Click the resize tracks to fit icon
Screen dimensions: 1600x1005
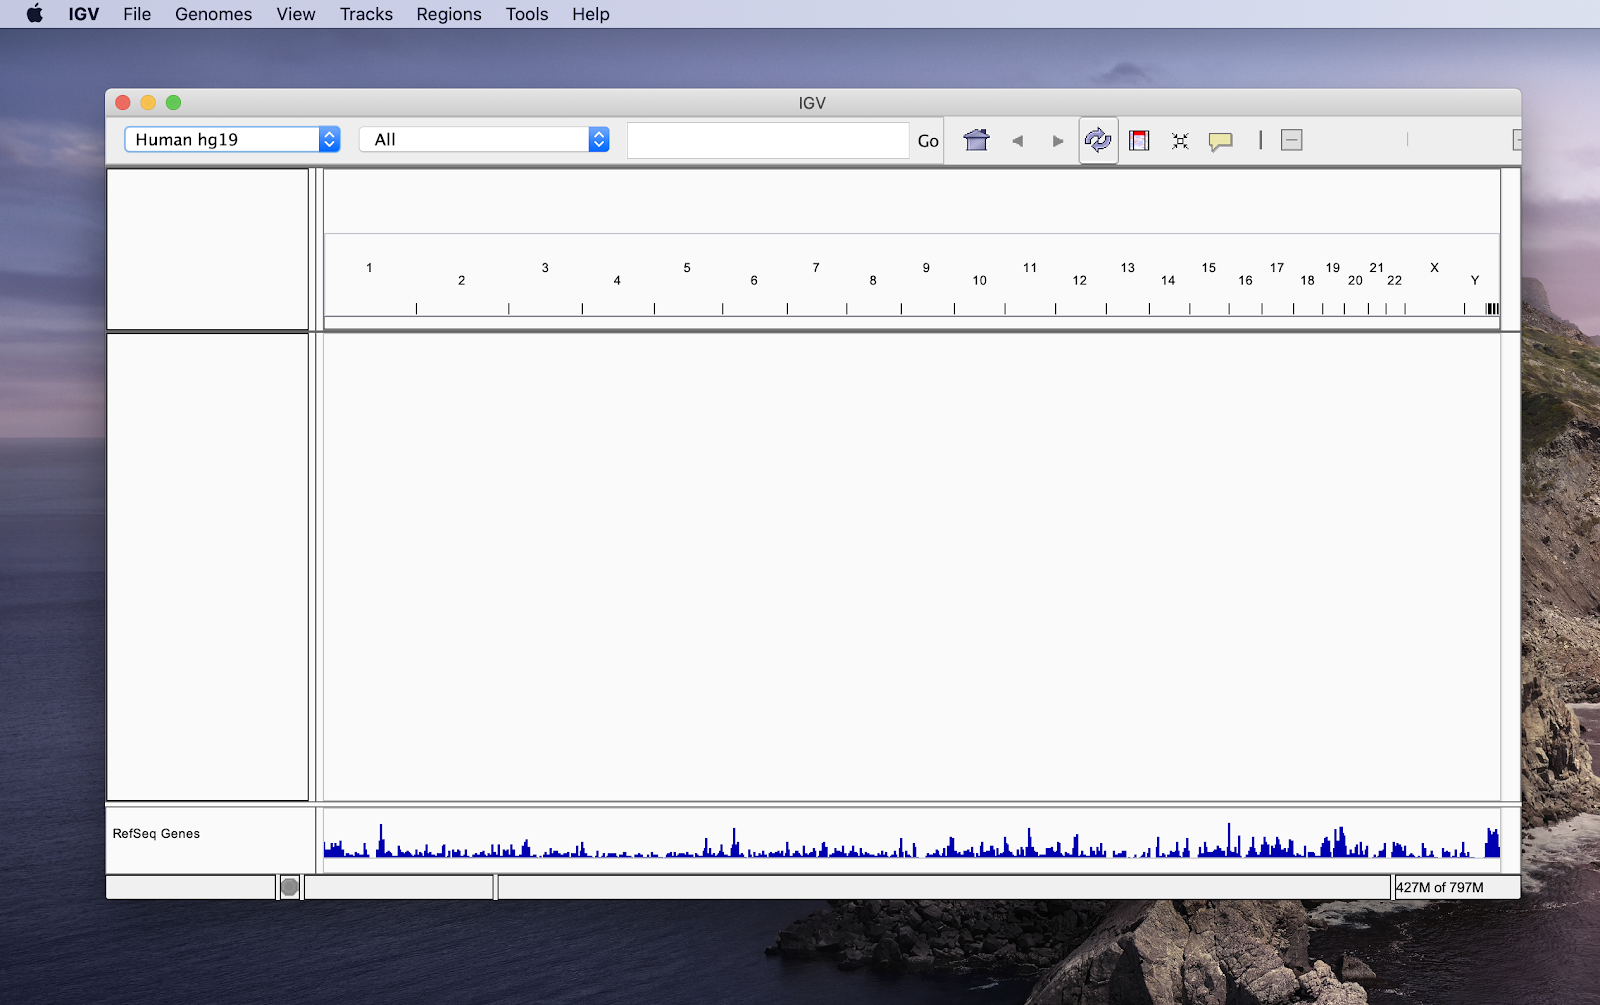(x=1180, y=141)
